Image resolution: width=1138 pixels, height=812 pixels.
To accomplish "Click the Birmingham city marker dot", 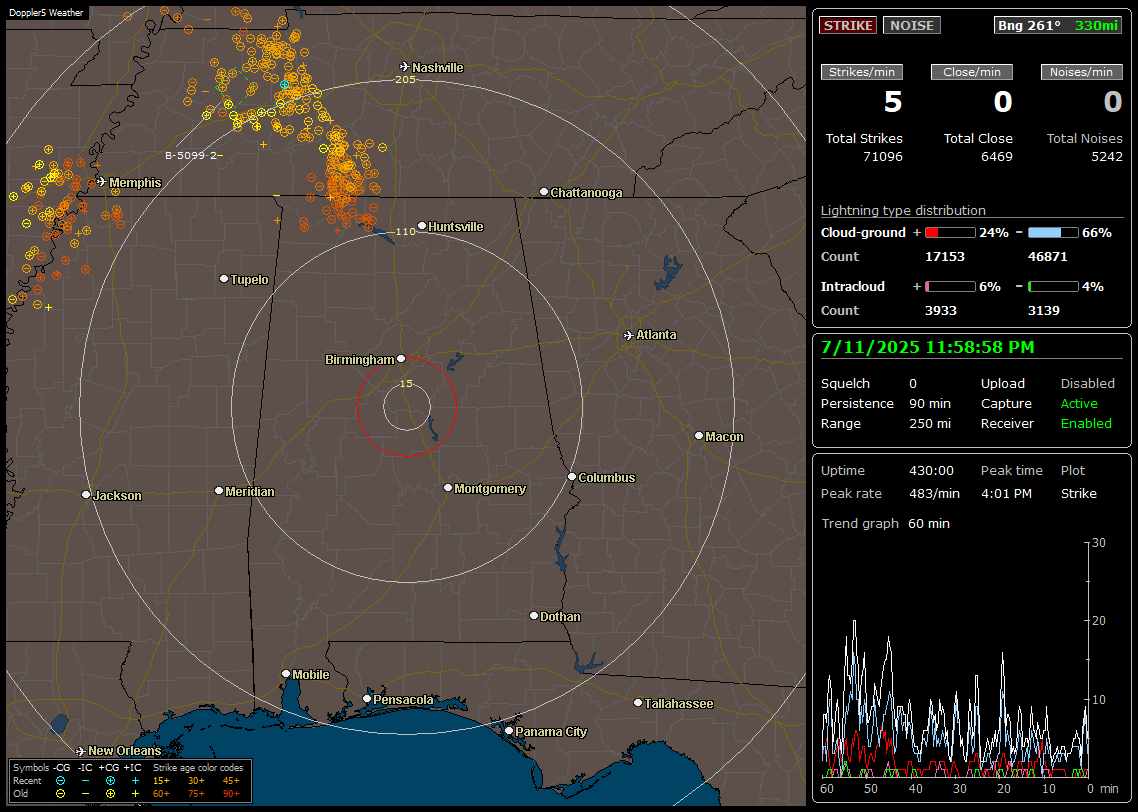I will pyautogui.click(x=401, y=359).
